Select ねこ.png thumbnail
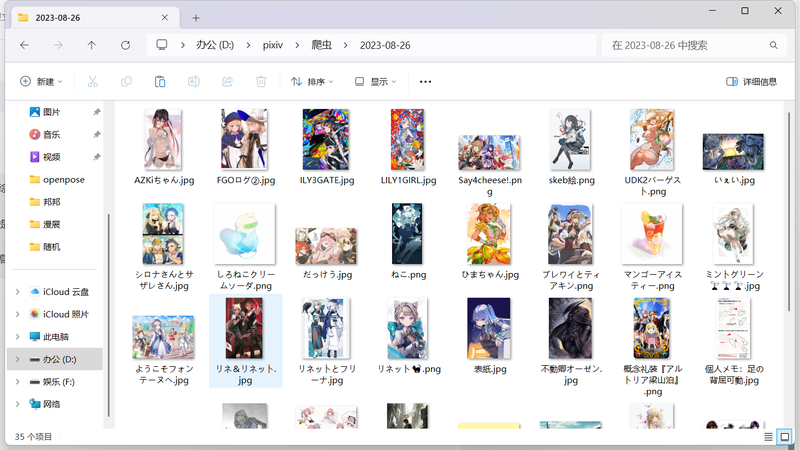The image size is (800, 450). [x=407, y=234]
